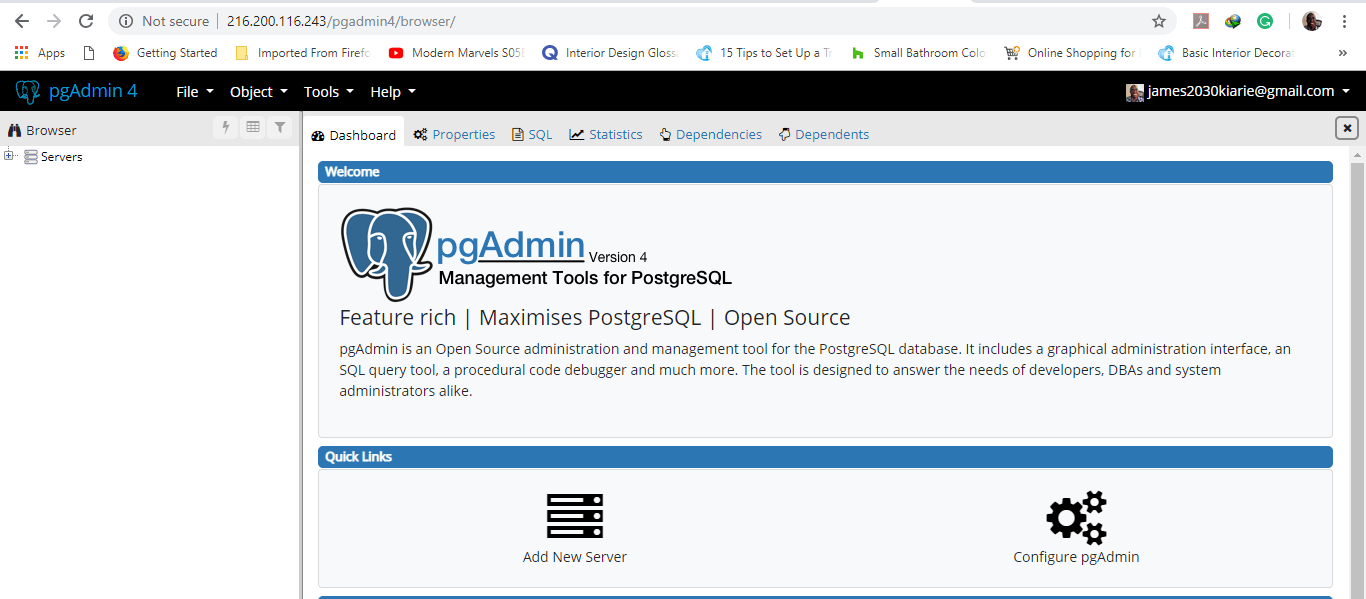Open the Online Shopping bookmark
This screenshot has width=1366, height=599.
pyautogui.click(x=1073, y=53)
